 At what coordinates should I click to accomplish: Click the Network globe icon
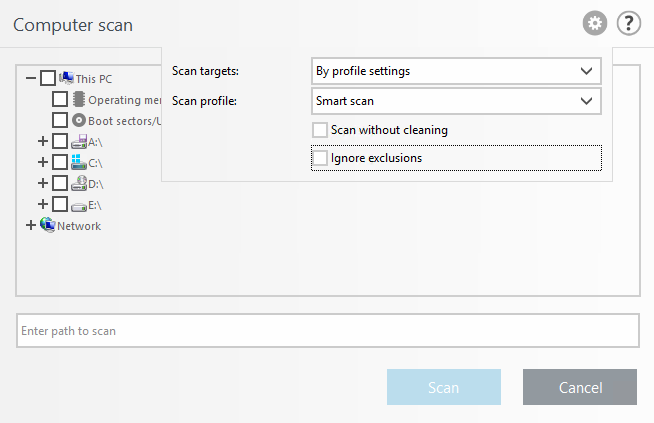tap(47, 225)
